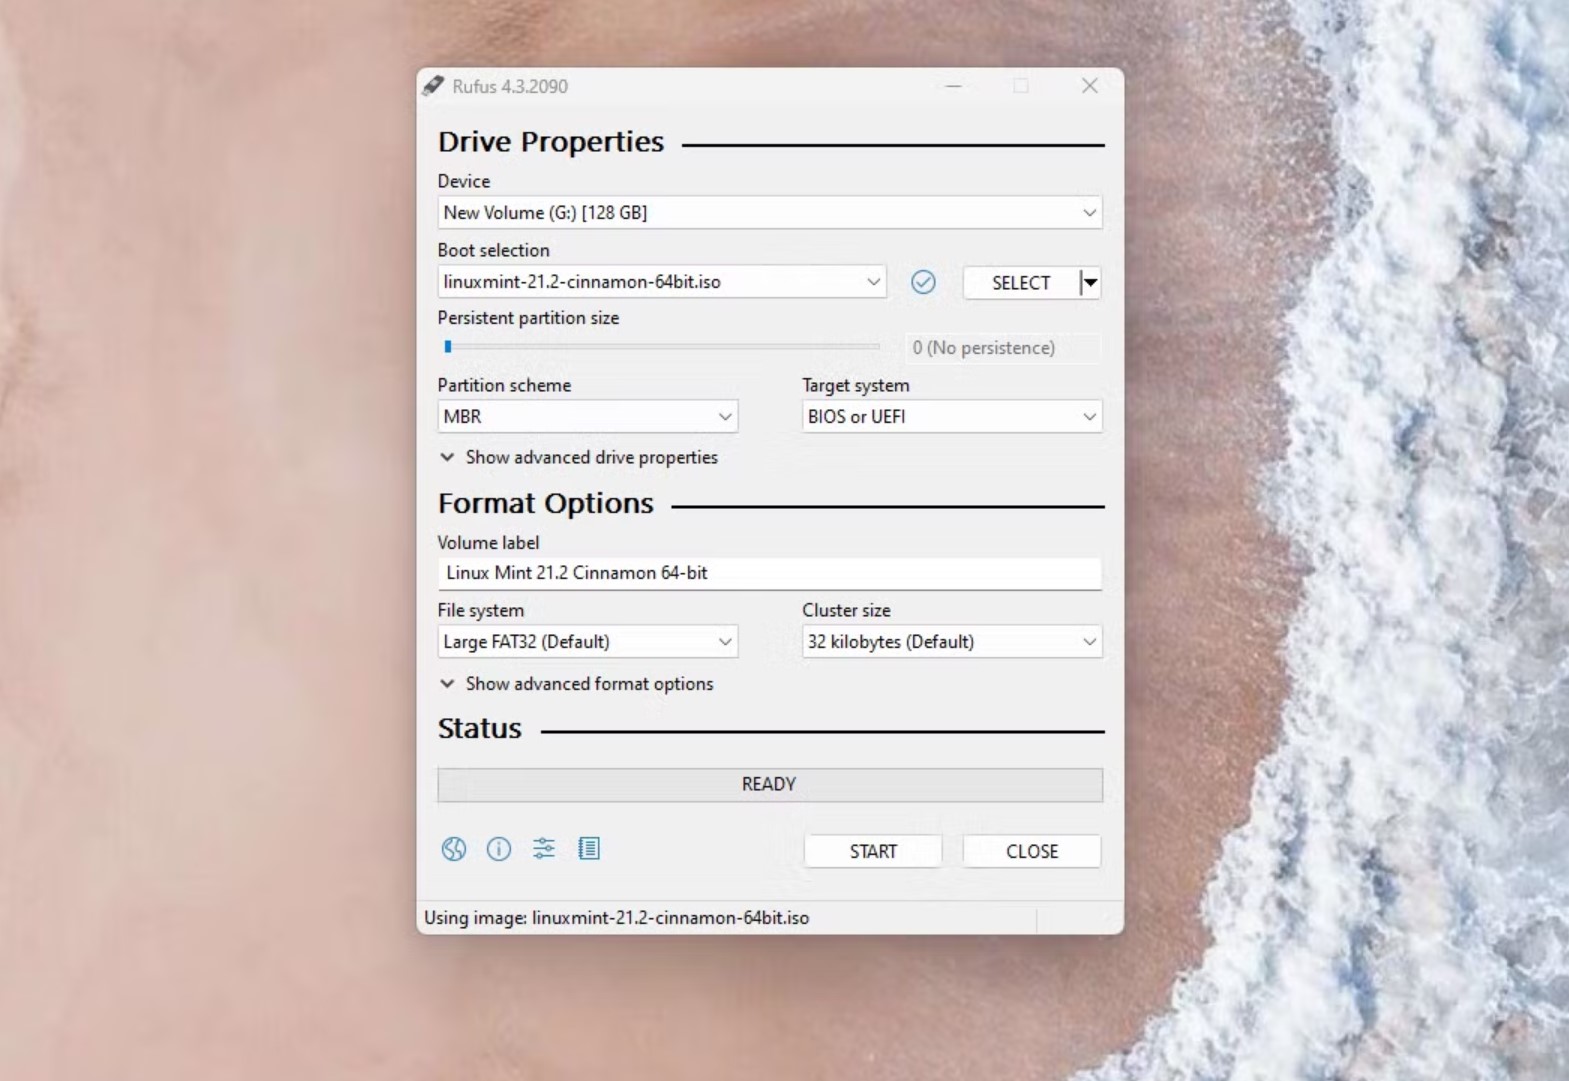Click the 'Drive Properties' heading
This screenshot has height=1081, width=1569.
click(551, 142)
